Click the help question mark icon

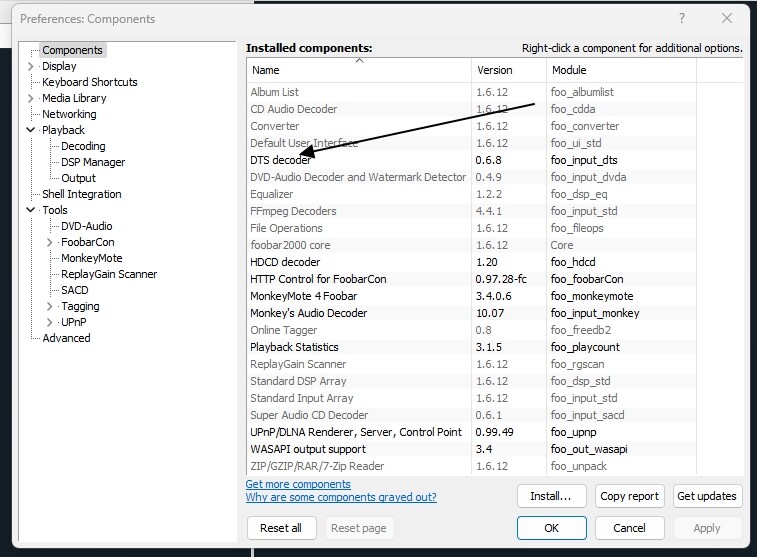coord(681,18)
